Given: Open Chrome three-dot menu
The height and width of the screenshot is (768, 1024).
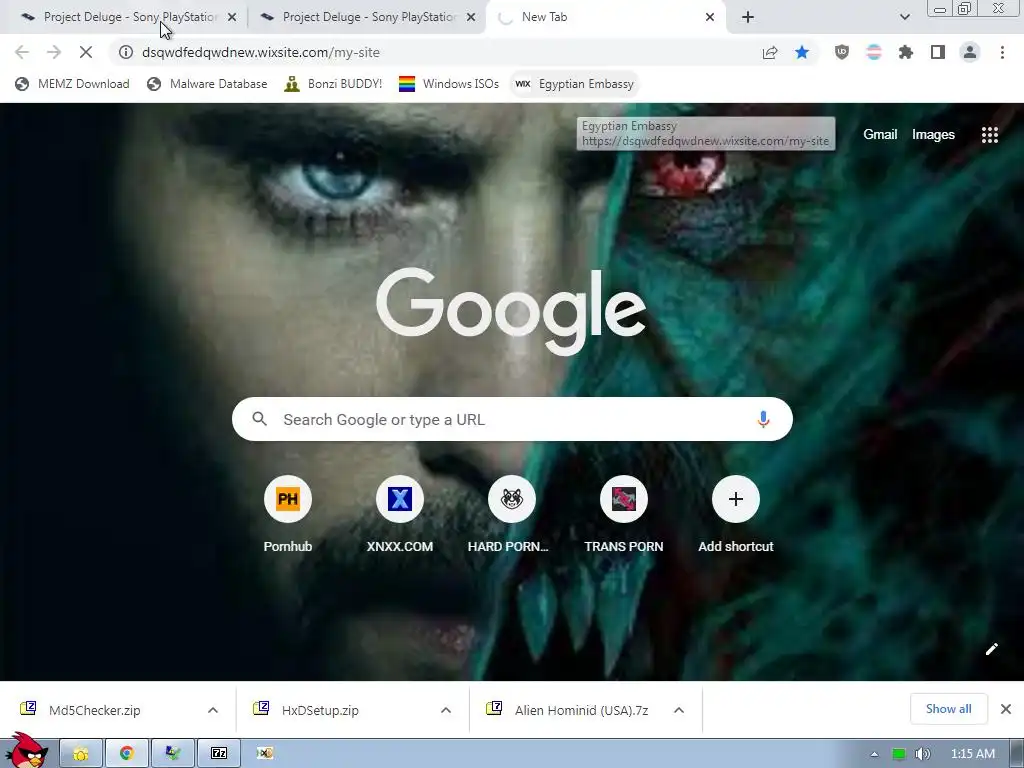Looking at the screenshot, I should pos(1002,52).
